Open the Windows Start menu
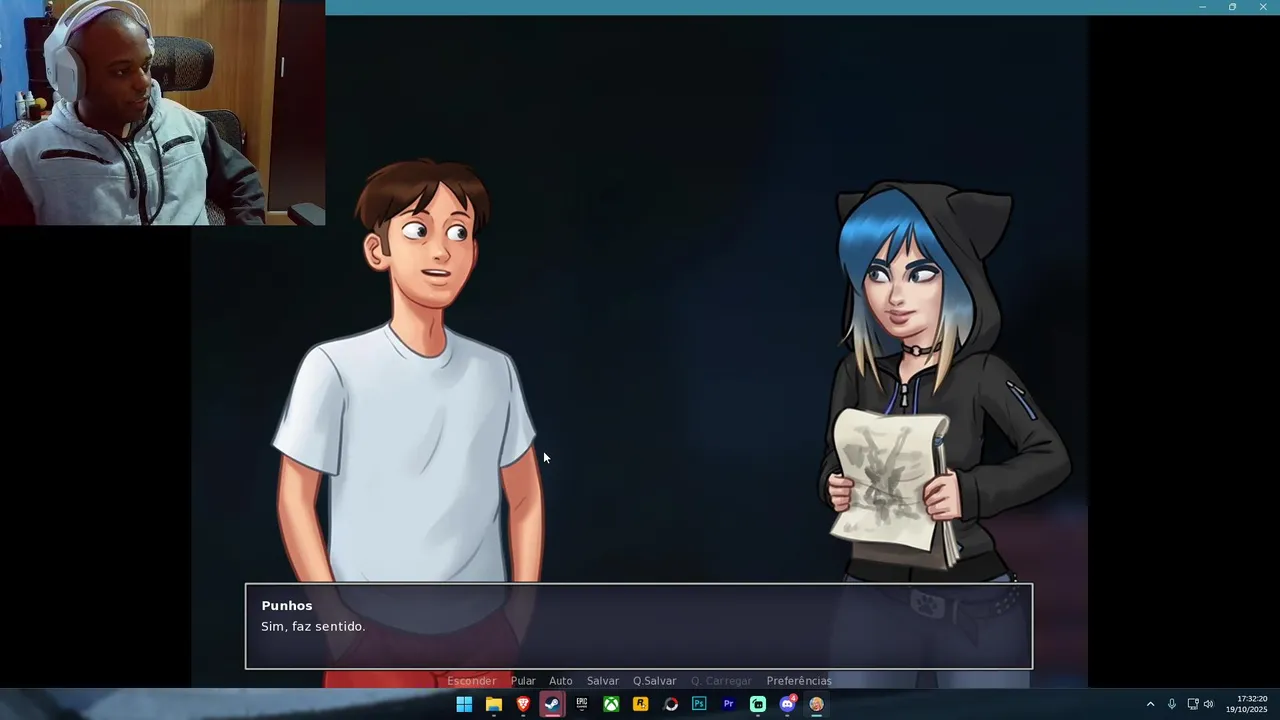 pos(464,704)
